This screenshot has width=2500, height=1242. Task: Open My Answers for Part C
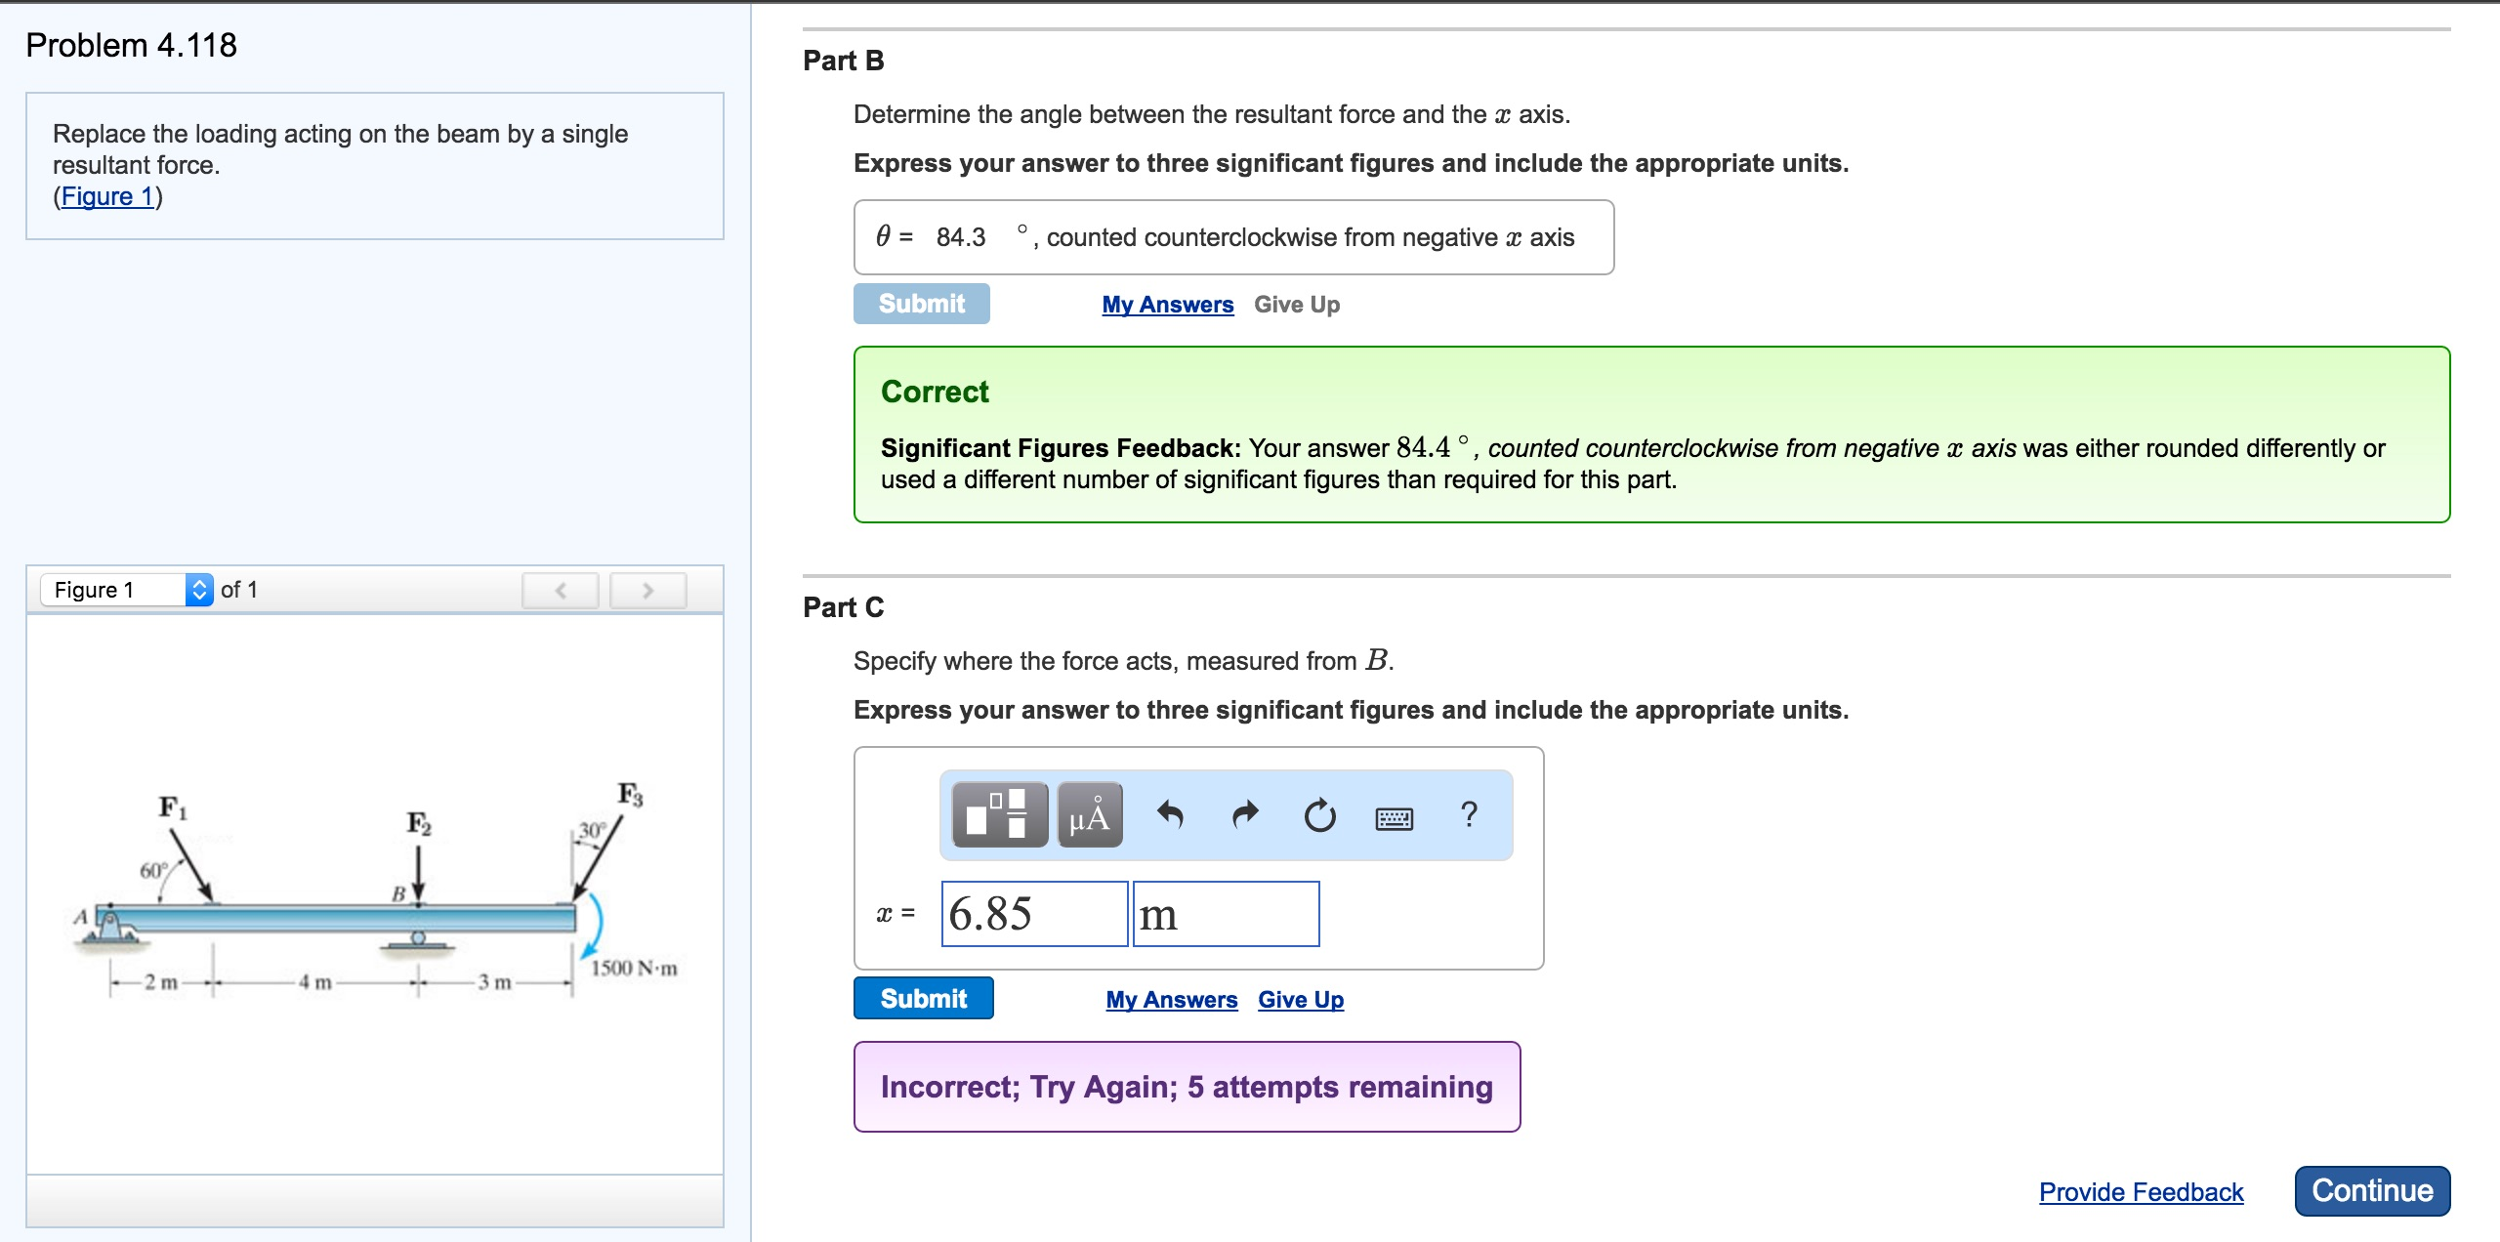[1171, 999]
